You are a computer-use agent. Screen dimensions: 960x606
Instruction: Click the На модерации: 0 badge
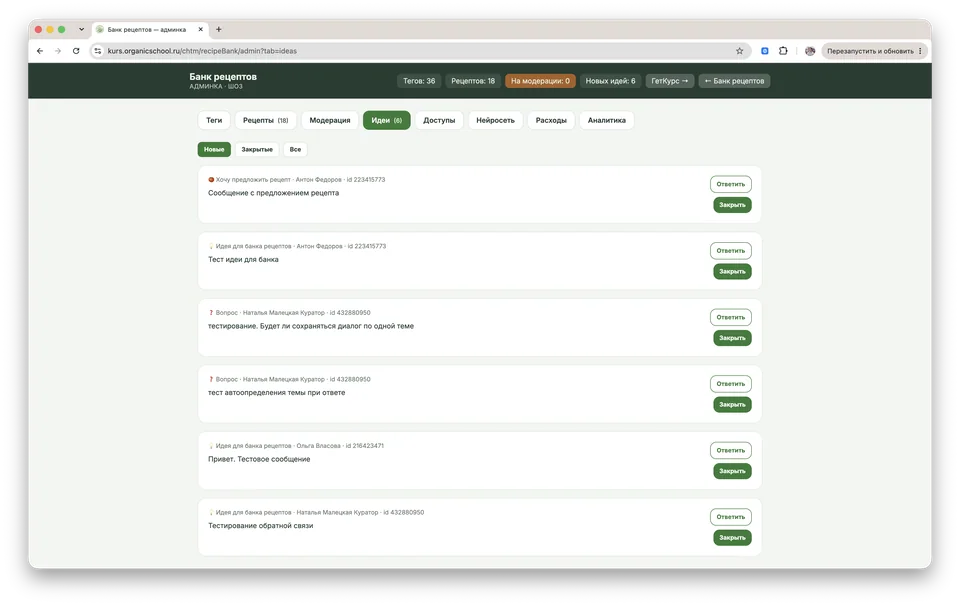coord(540,81)
